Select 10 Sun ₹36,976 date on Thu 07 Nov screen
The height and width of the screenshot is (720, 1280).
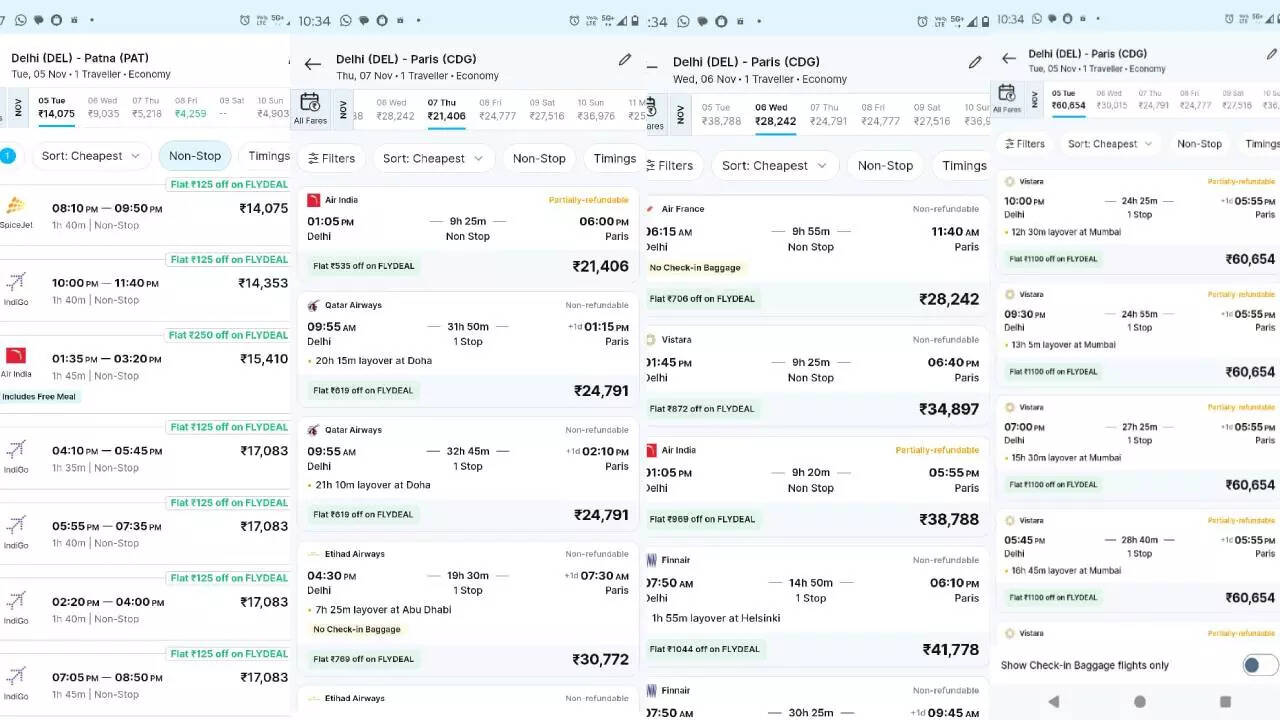pos(595,109)
